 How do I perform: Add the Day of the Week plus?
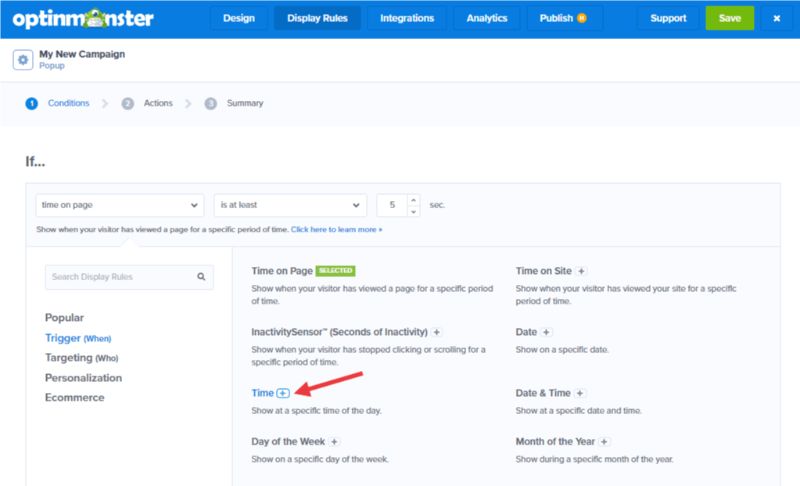[334, 442]
